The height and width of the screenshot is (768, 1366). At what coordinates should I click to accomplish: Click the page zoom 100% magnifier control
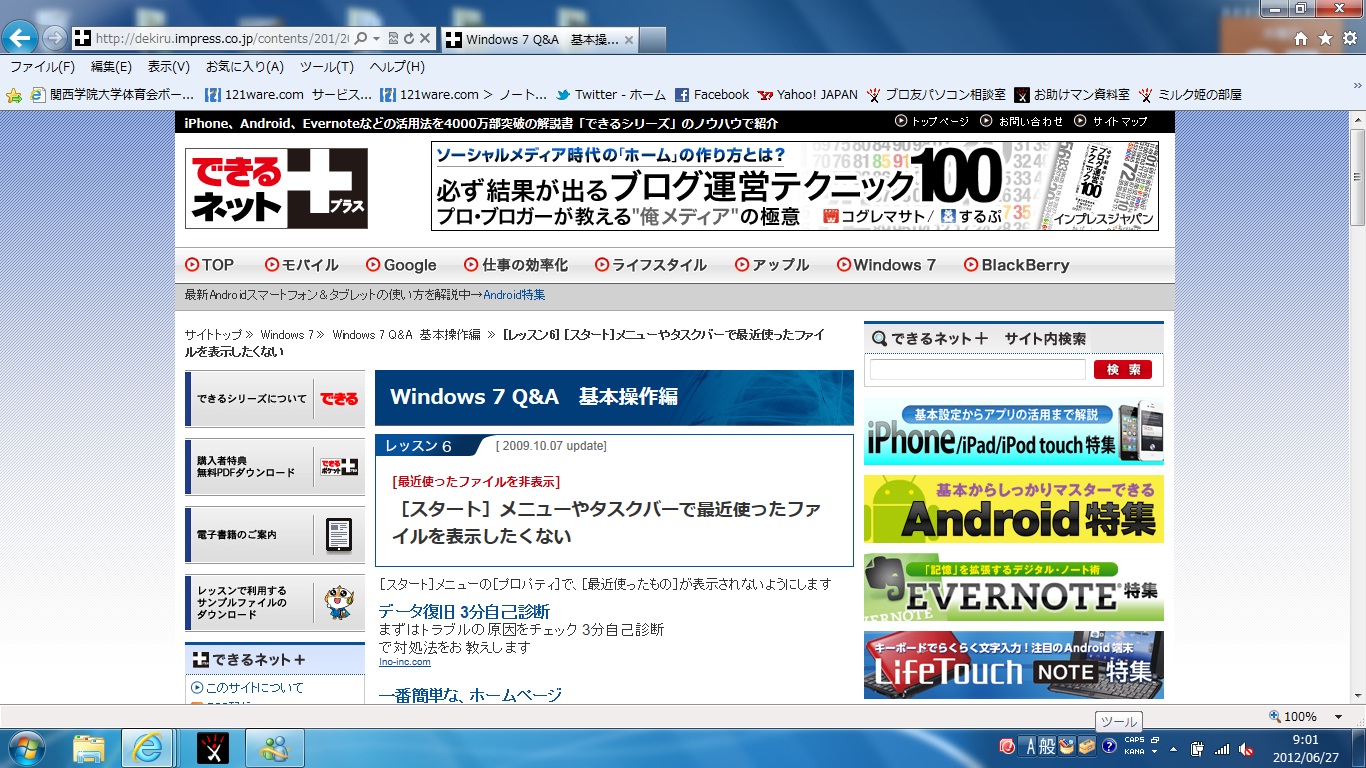1294,717
